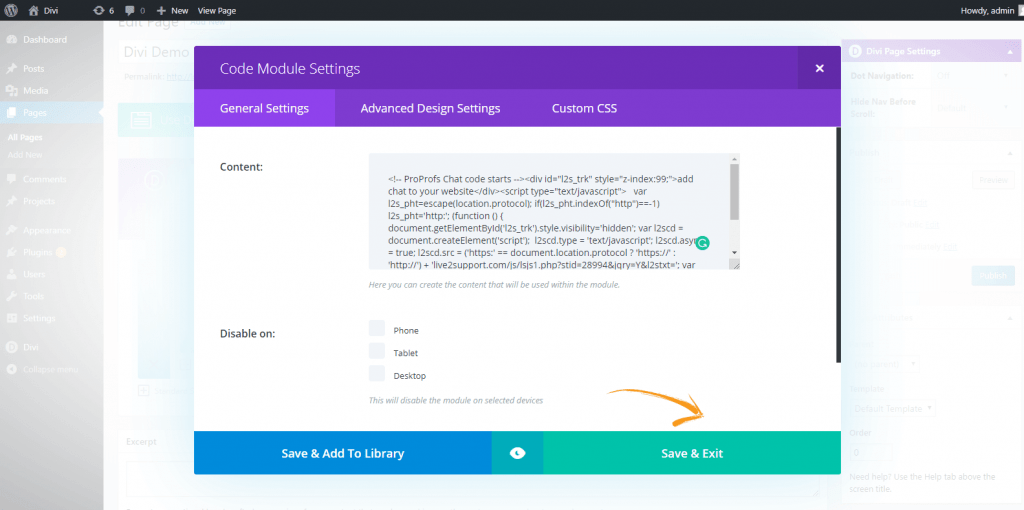Click the Save & Add To Library button
The width and height of the screenshot is (1024, 510).
(343, 453)
